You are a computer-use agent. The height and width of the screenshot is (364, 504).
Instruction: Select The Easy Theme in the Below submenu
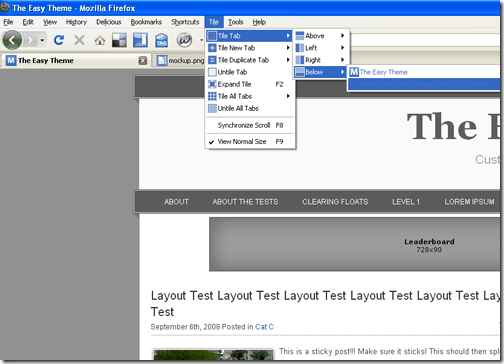[x=424, y=72]
